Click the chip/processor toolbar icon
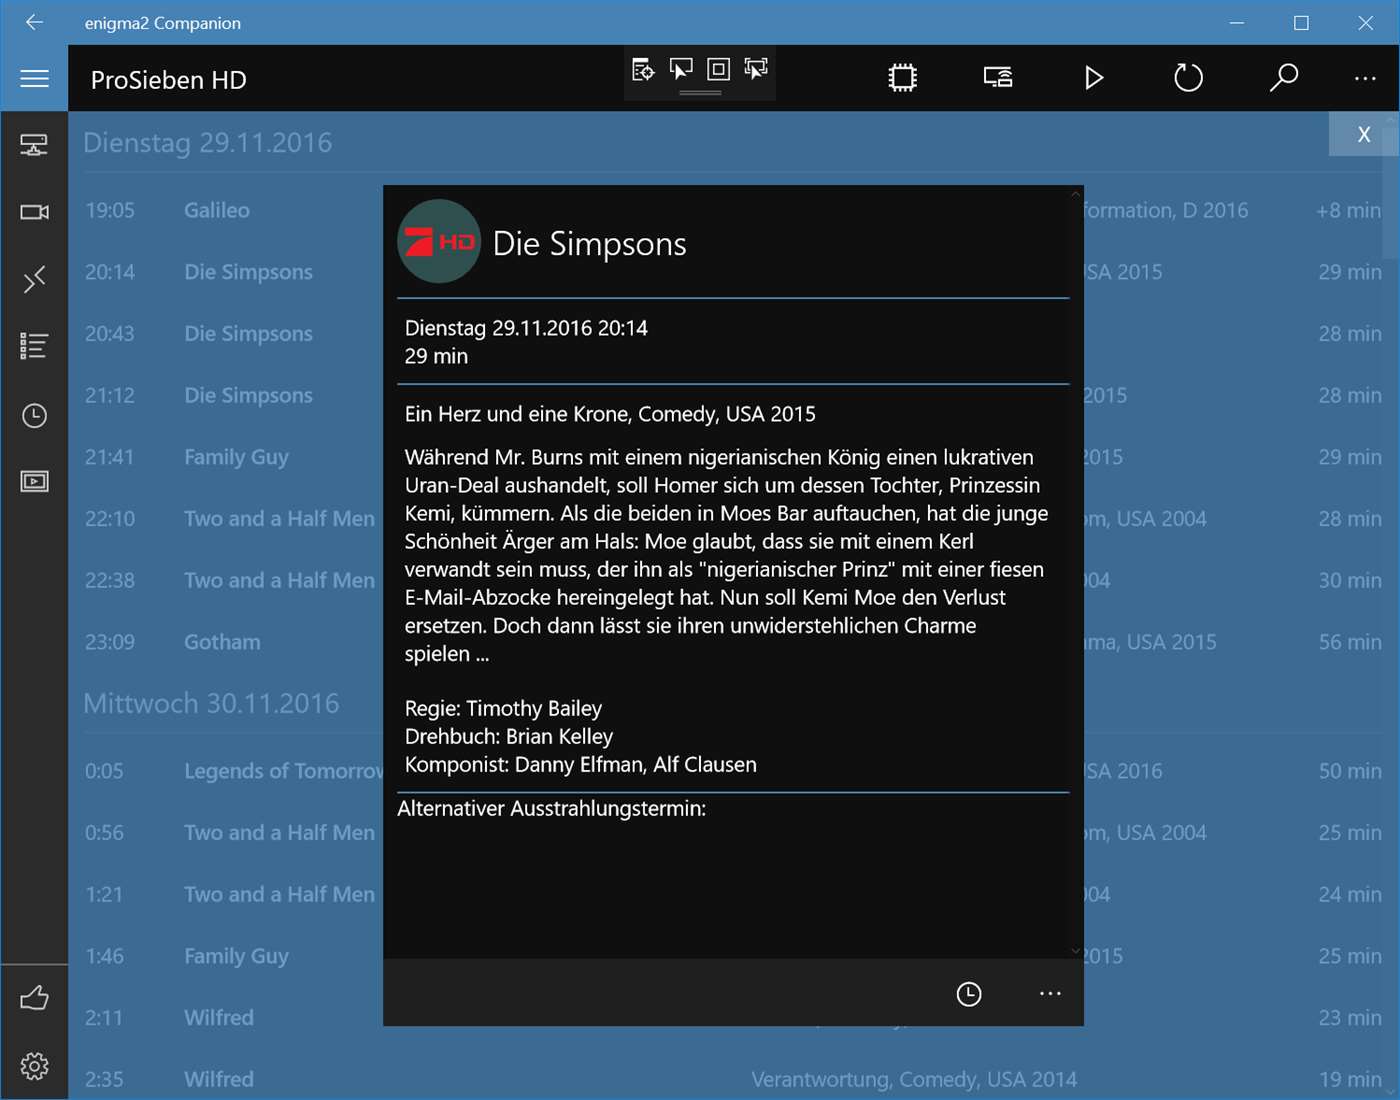 pos(902,78)
